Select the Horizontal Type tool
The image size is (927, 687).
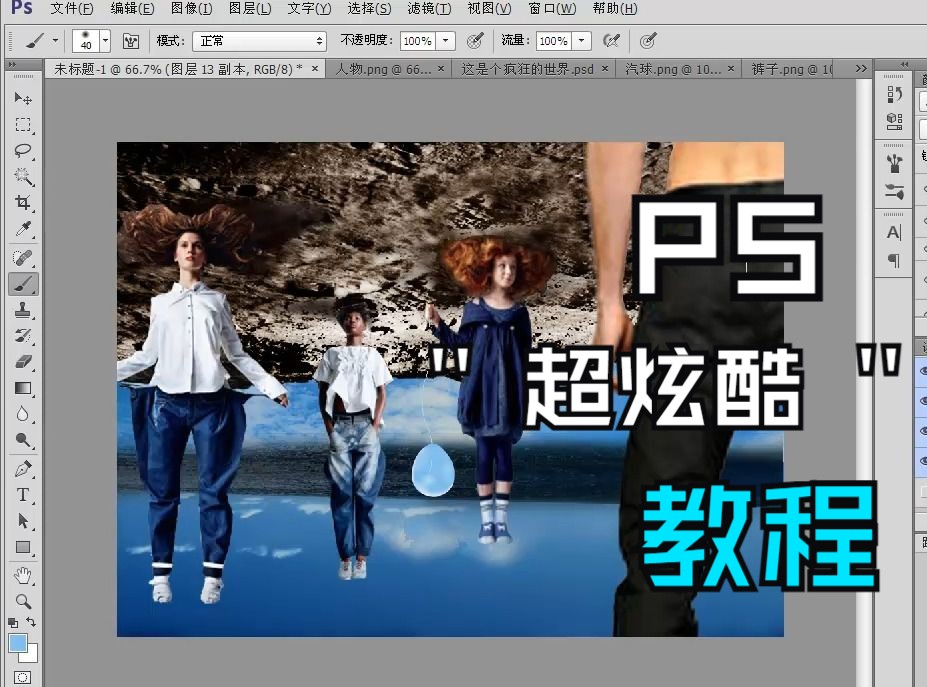23,495
